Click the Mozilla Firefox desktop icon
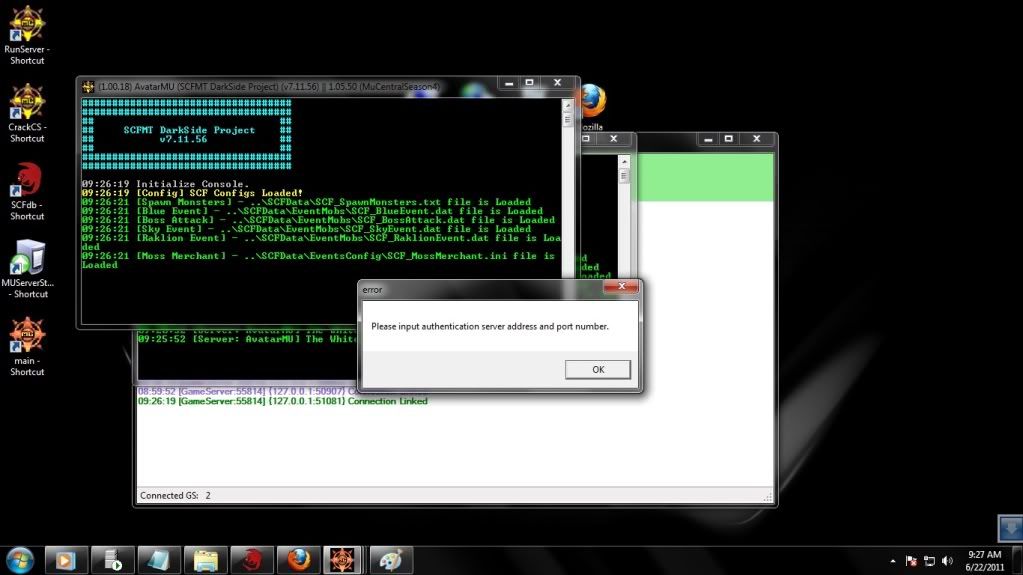 click(x=591, y=102)
